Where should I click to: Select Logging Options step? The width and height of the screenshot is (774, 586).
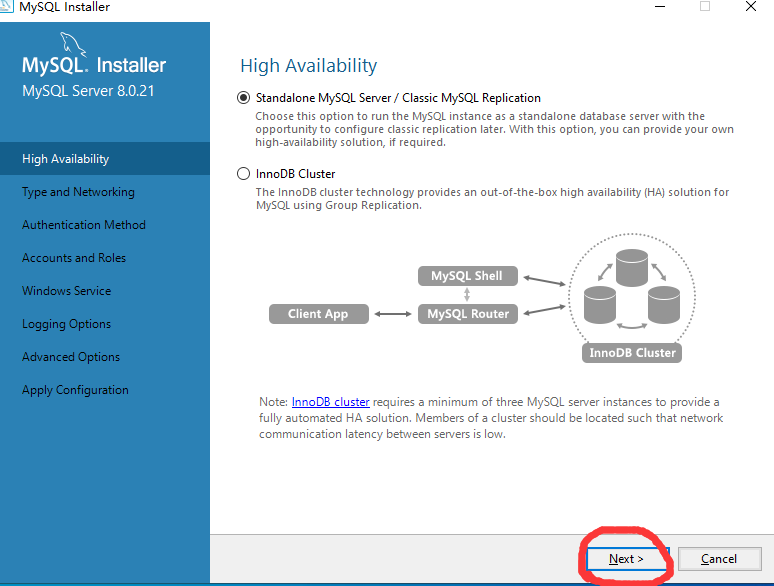click(x=66, y=324)
